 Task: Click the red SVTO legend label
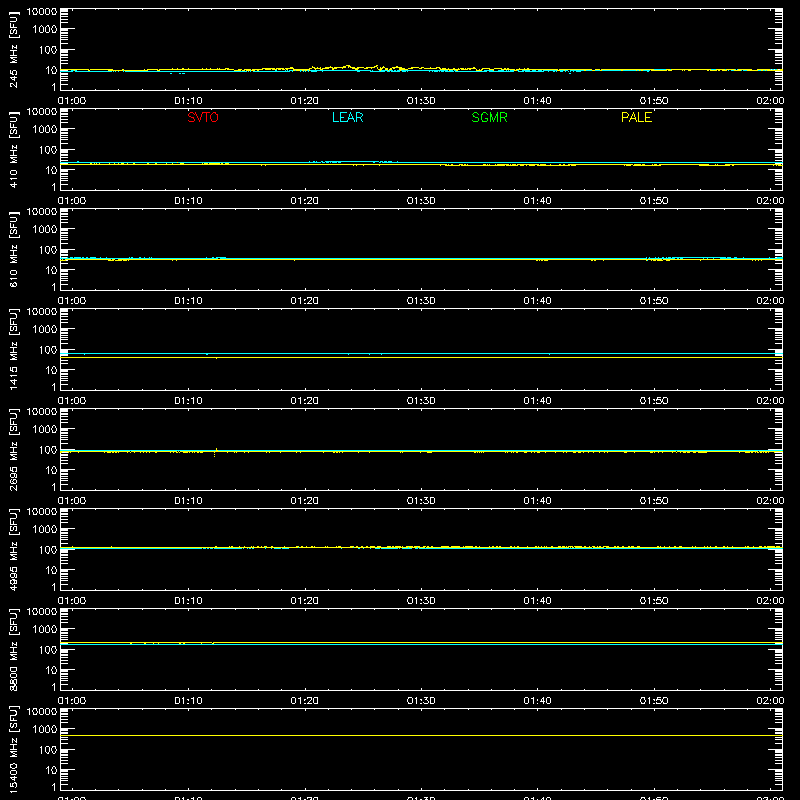[203, 117]
